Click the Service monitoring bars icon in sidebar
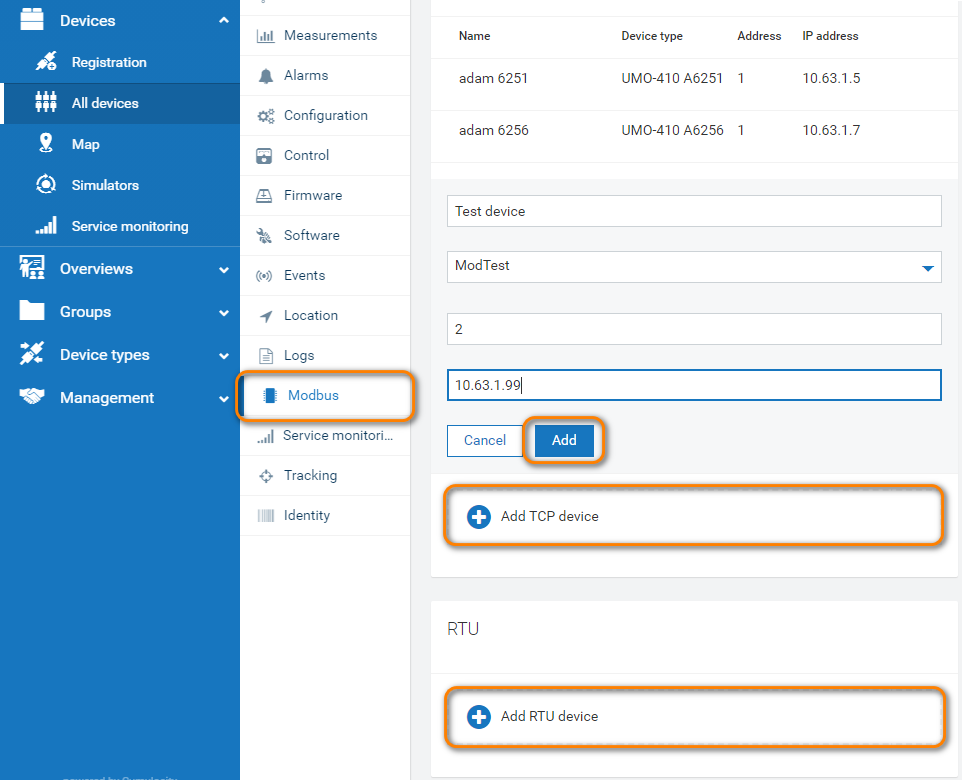The image size is (963, 780). pyautogui.click(x=46, y=225)
